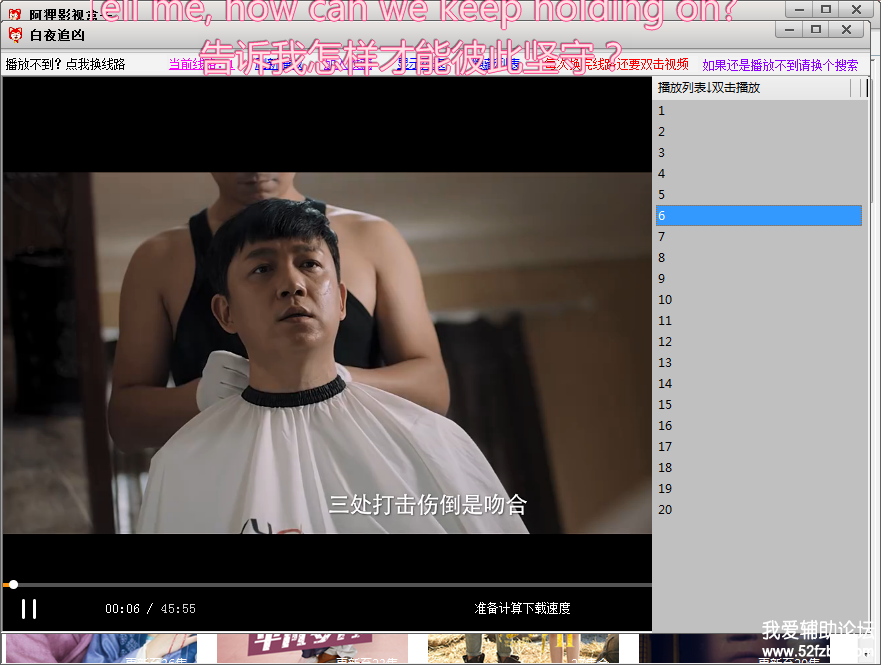Click the progress bar handle at playback start

(13, 585)
